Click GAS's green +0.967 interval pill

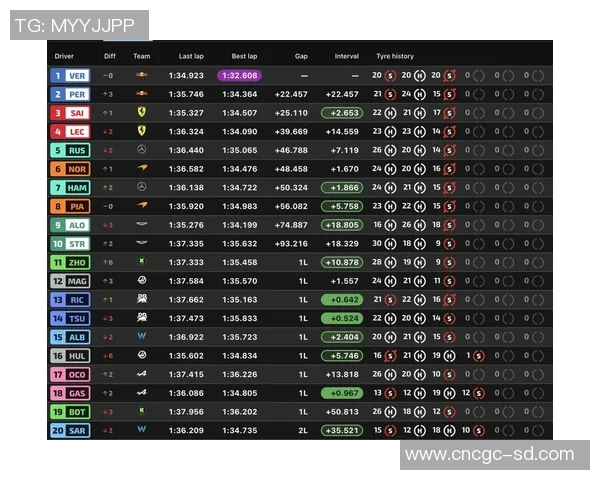[342, 393]
